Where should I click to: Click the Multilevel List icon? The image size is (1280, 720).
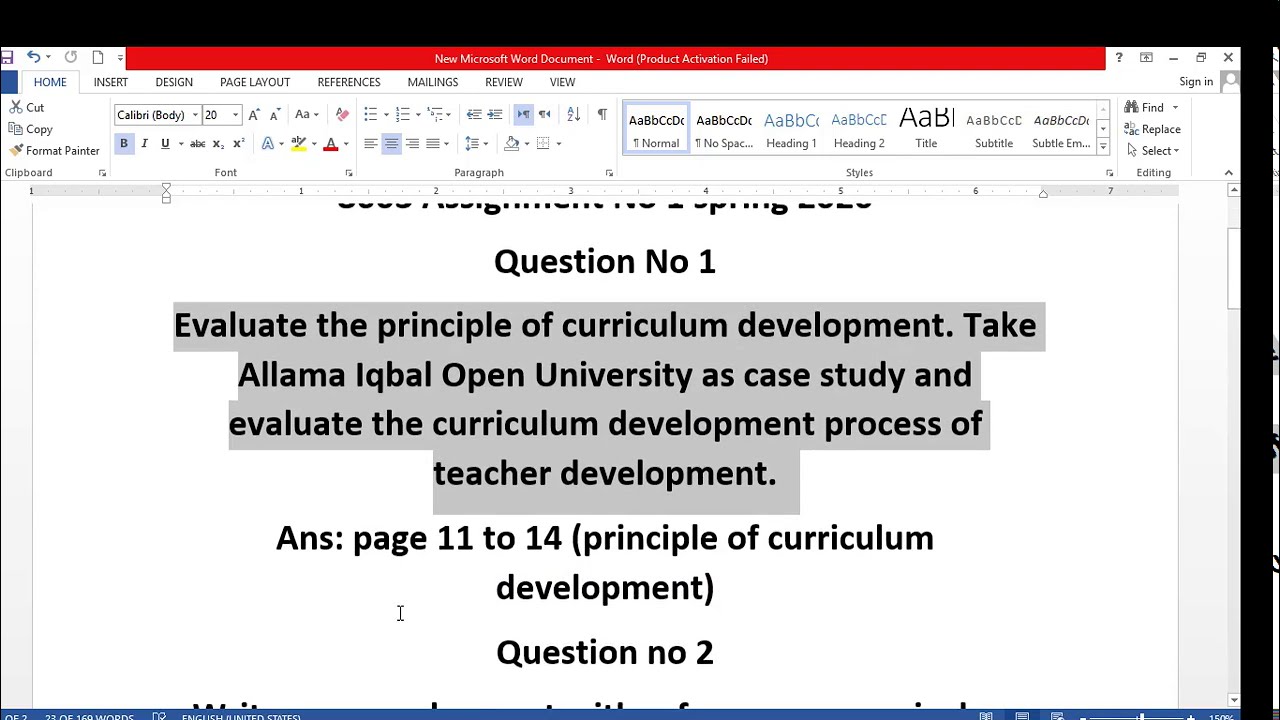(x=435, y=115)
